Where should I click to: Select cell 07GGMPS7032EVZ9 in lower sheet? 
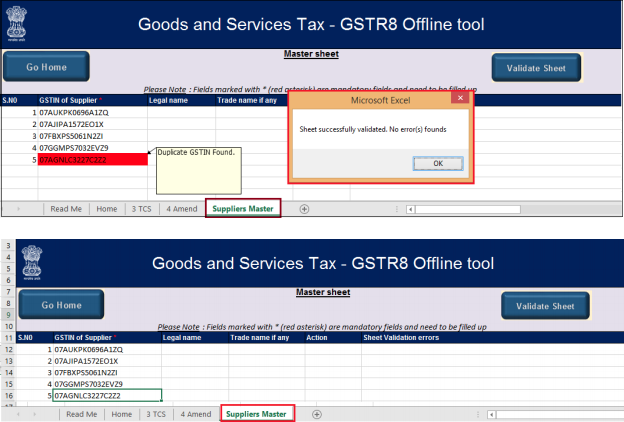[x=107, y=384]
